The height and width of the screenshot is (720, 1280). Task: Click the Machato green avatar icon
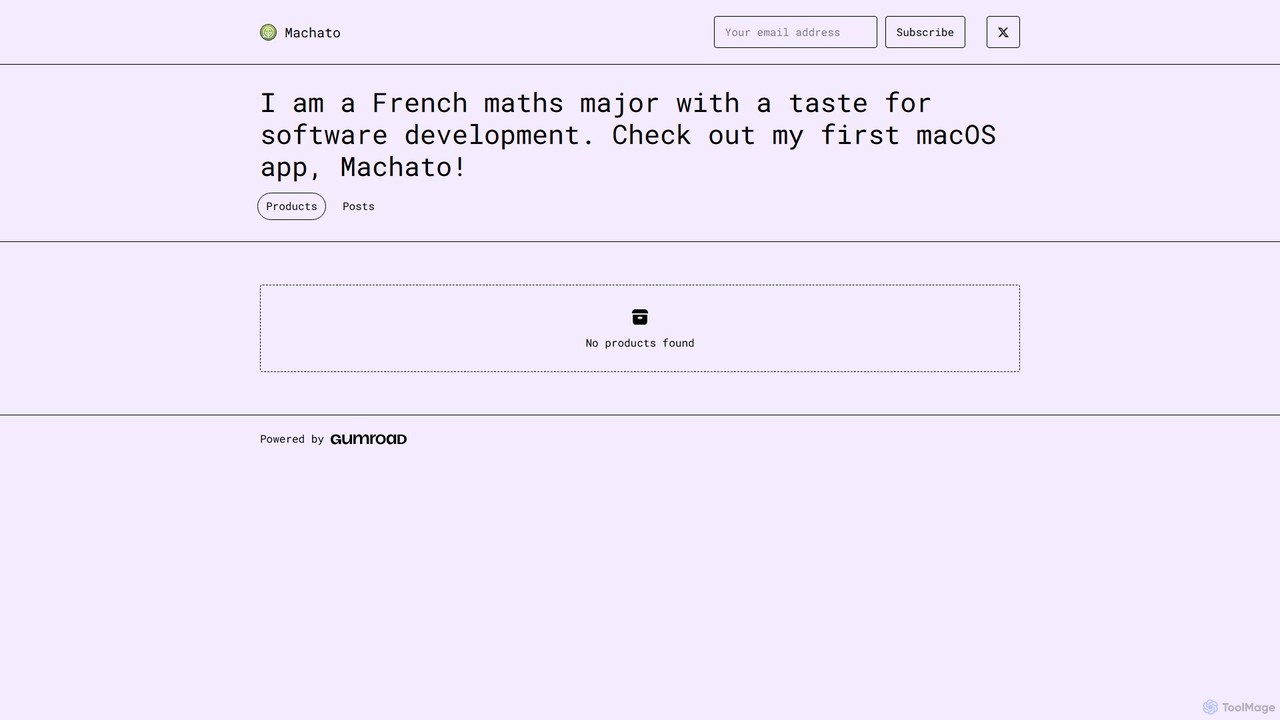coord(268,32)
